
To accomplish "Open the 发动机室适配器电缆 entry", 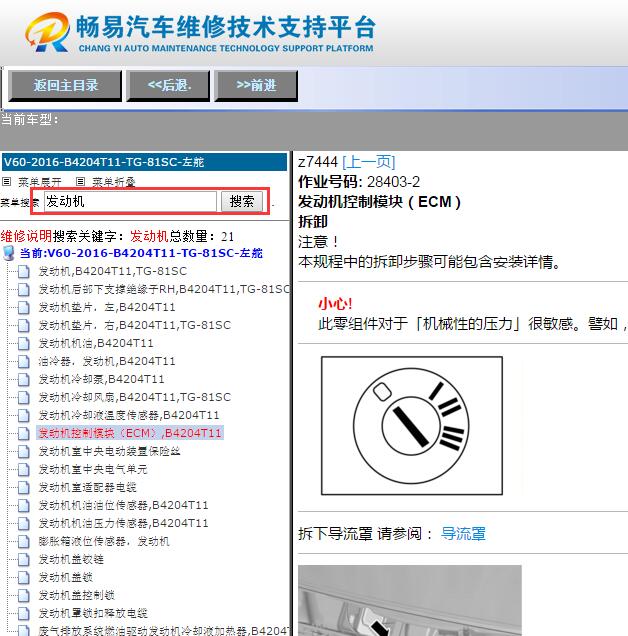I will 87,487.
